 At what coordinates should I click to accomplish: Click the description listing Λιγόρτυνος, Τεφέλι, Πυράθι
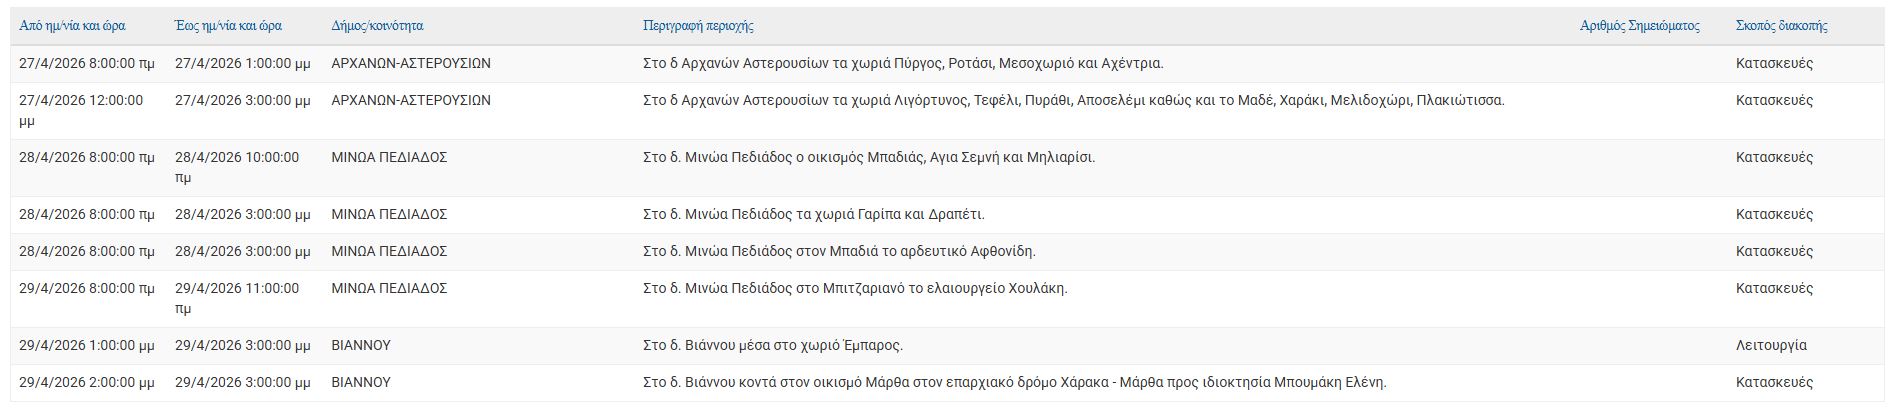click(1073, 101)
